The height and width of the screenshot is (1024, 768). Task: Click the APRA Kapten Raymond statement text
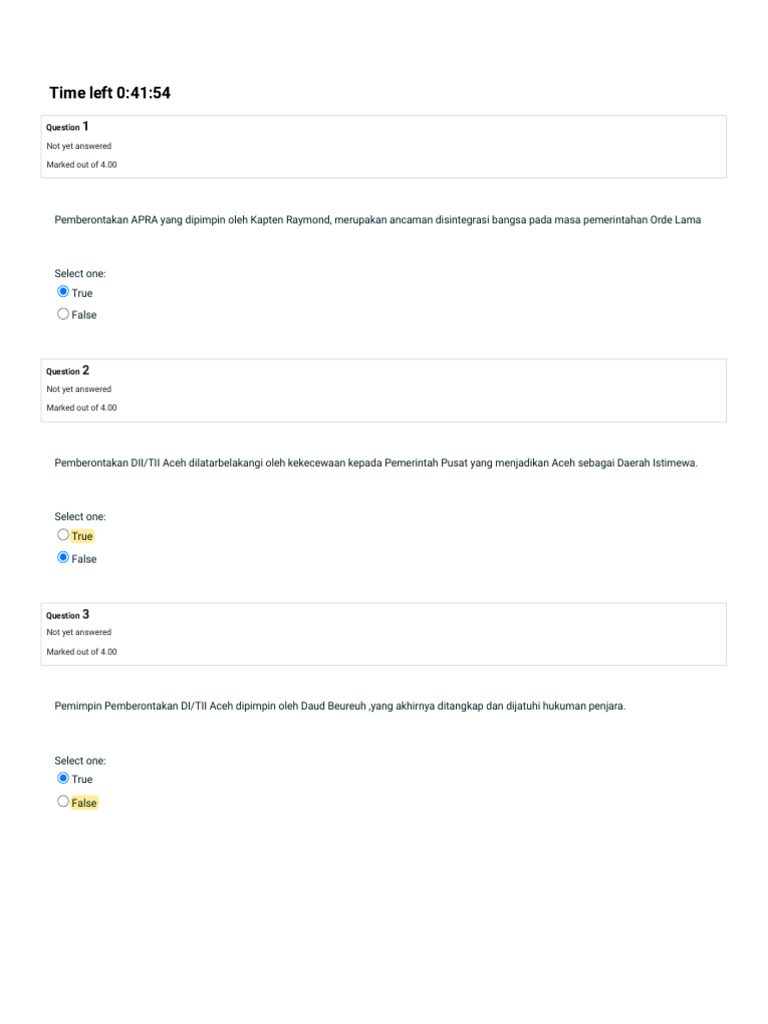click(x=377, y=220)
